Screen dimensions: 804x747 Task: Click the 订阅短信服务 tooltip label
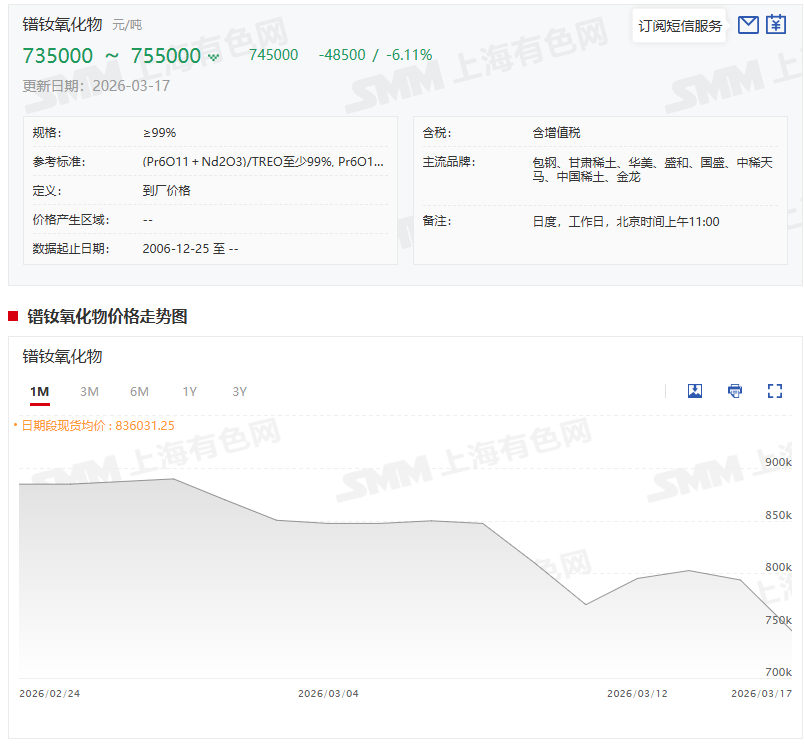pos(680,26)
